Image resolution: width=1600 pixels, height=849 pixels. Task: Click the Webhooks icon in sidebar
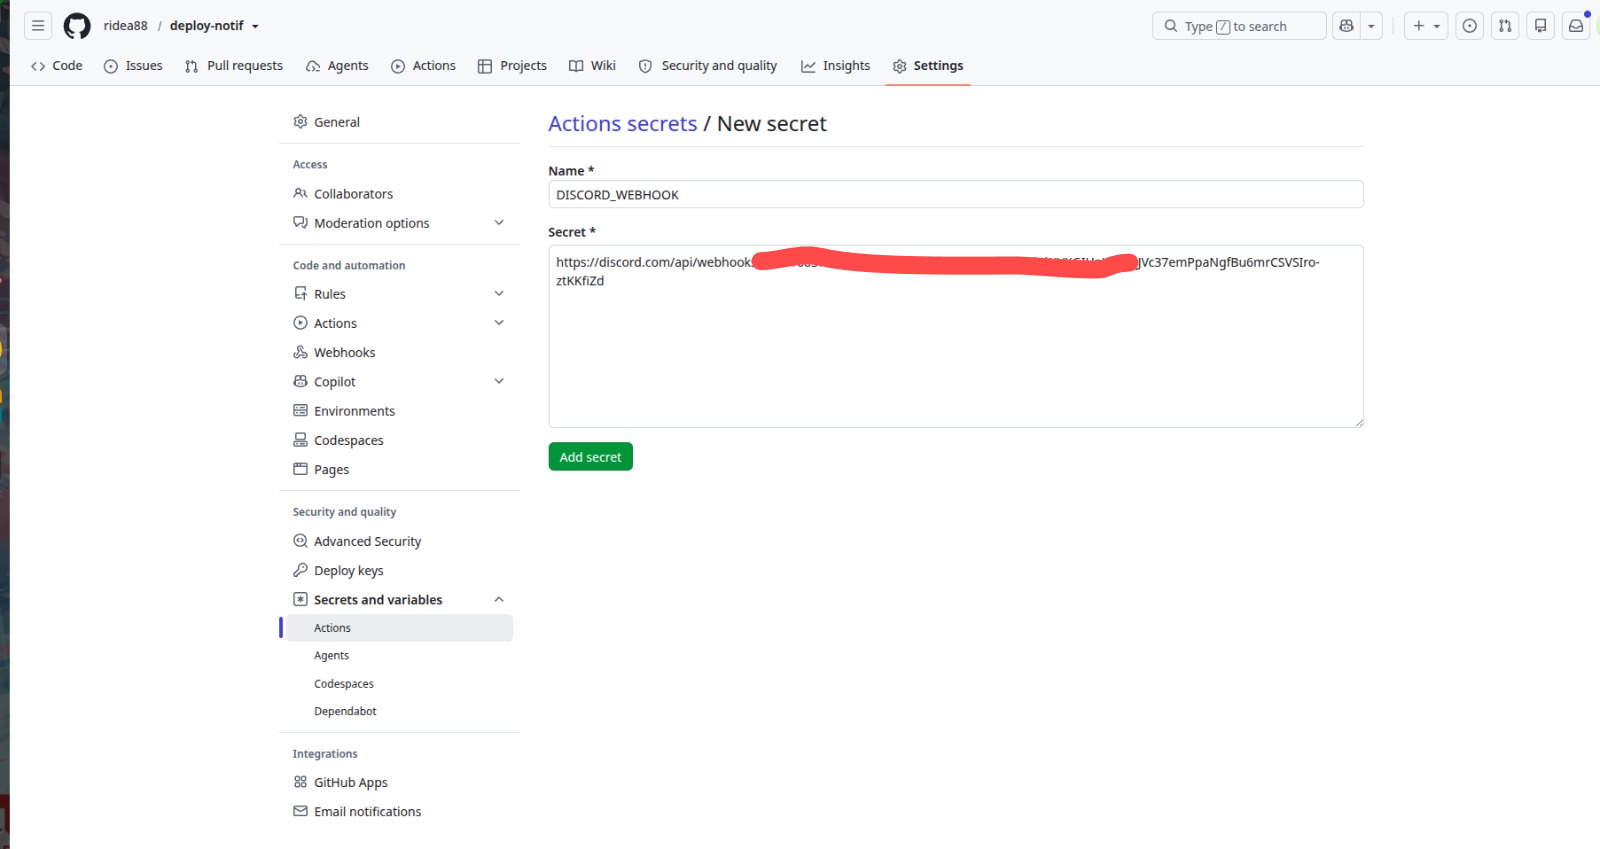coord(300,352)
